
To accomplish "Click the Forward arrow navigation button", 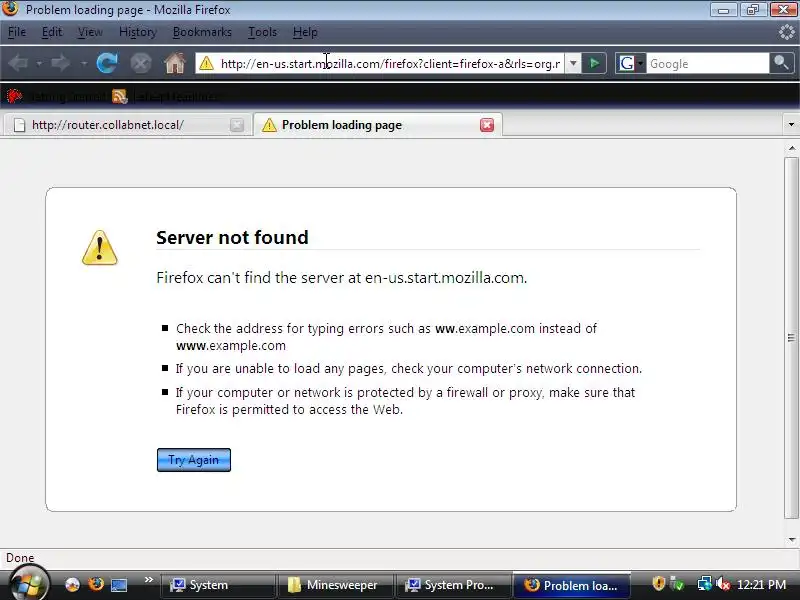I will pyautogui.click(x=61, y=63).
